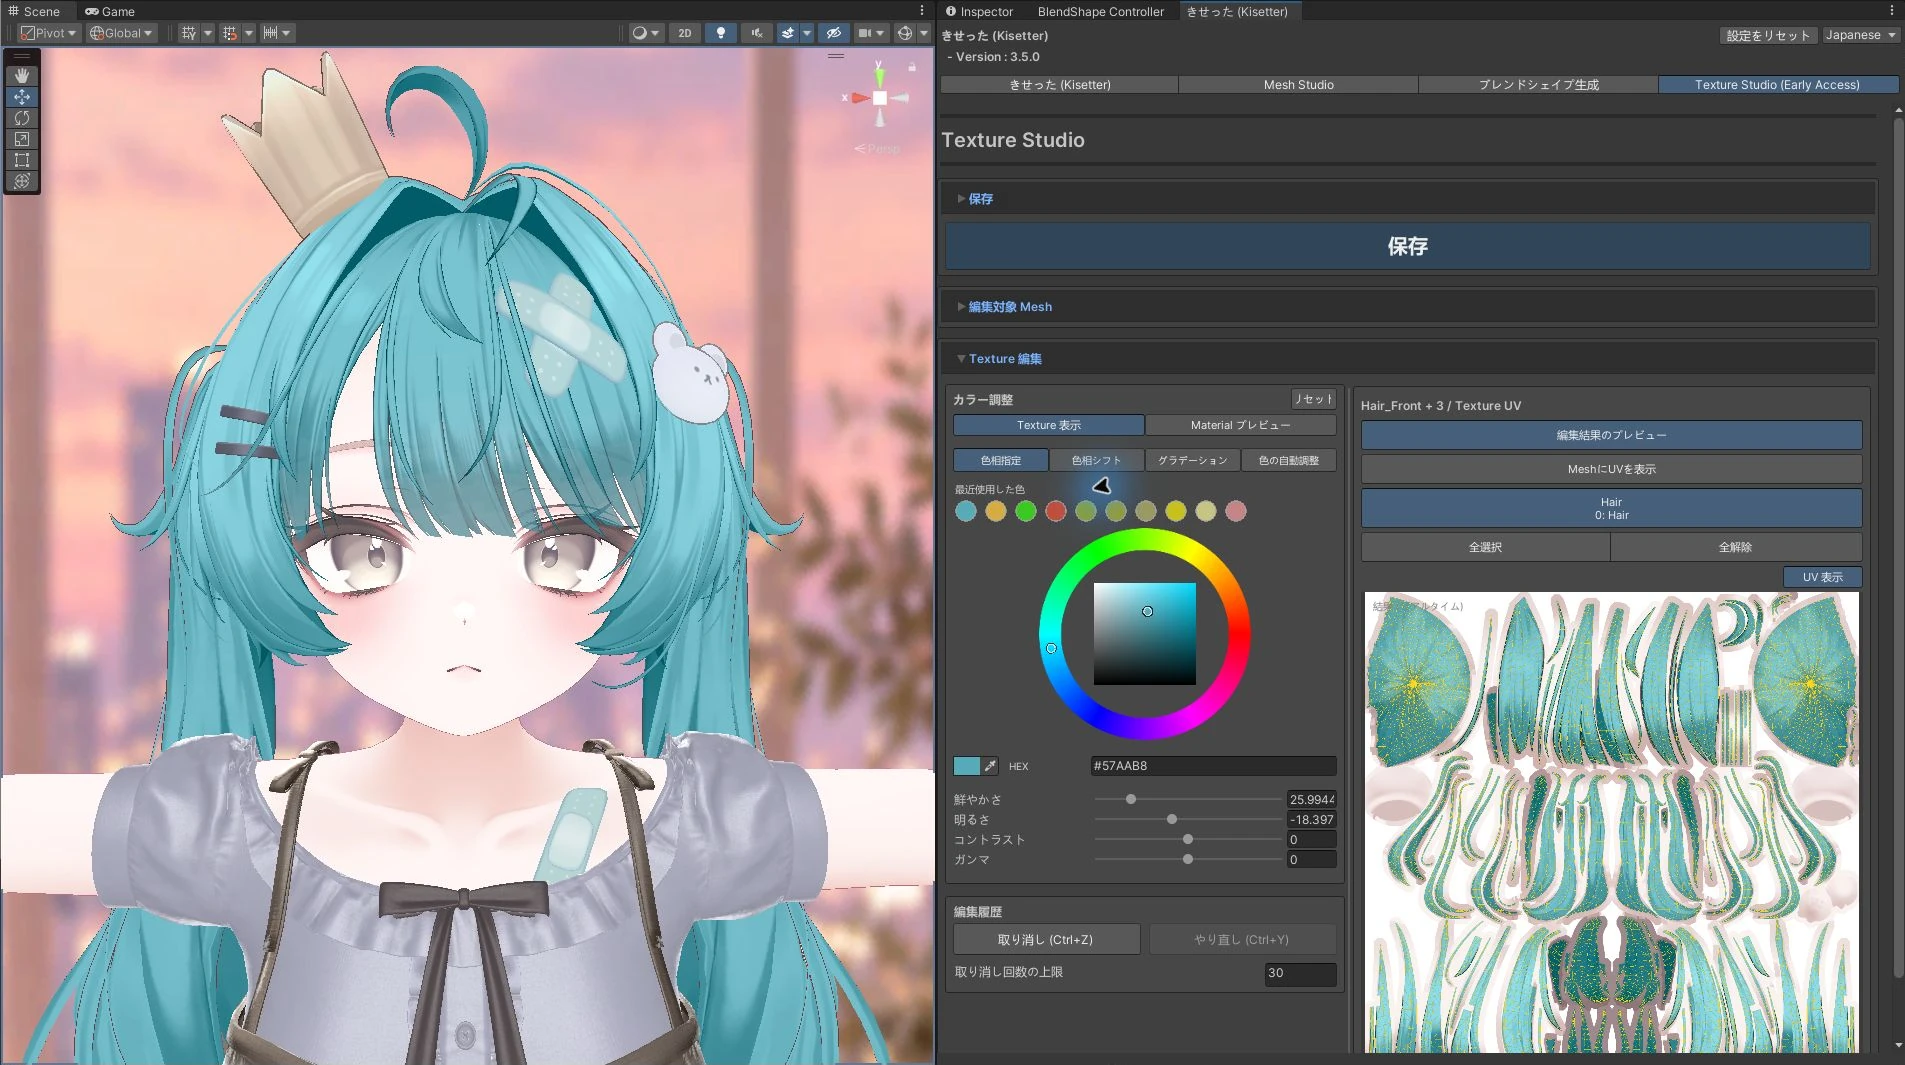Select the combined Transform tool
This screenshot has width=1905, height=1065.
click(x=22, y=181)
